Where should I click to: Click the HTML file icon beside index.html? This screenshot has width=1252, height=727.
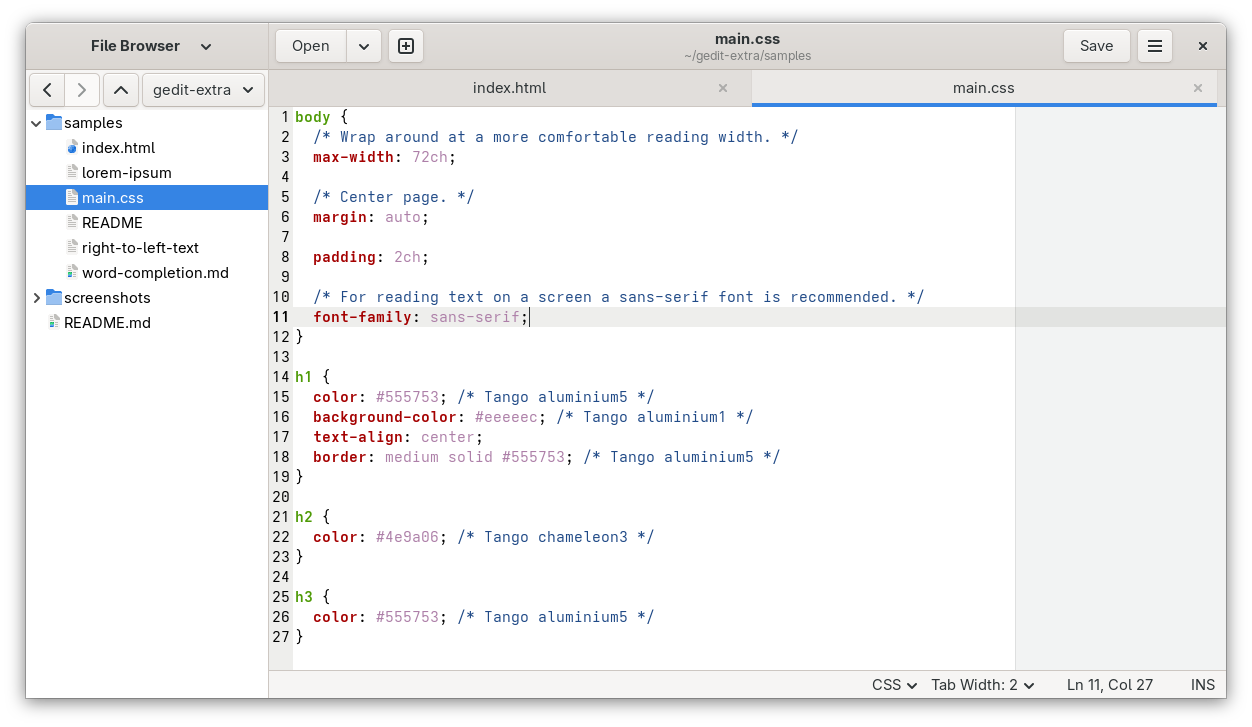71,147
